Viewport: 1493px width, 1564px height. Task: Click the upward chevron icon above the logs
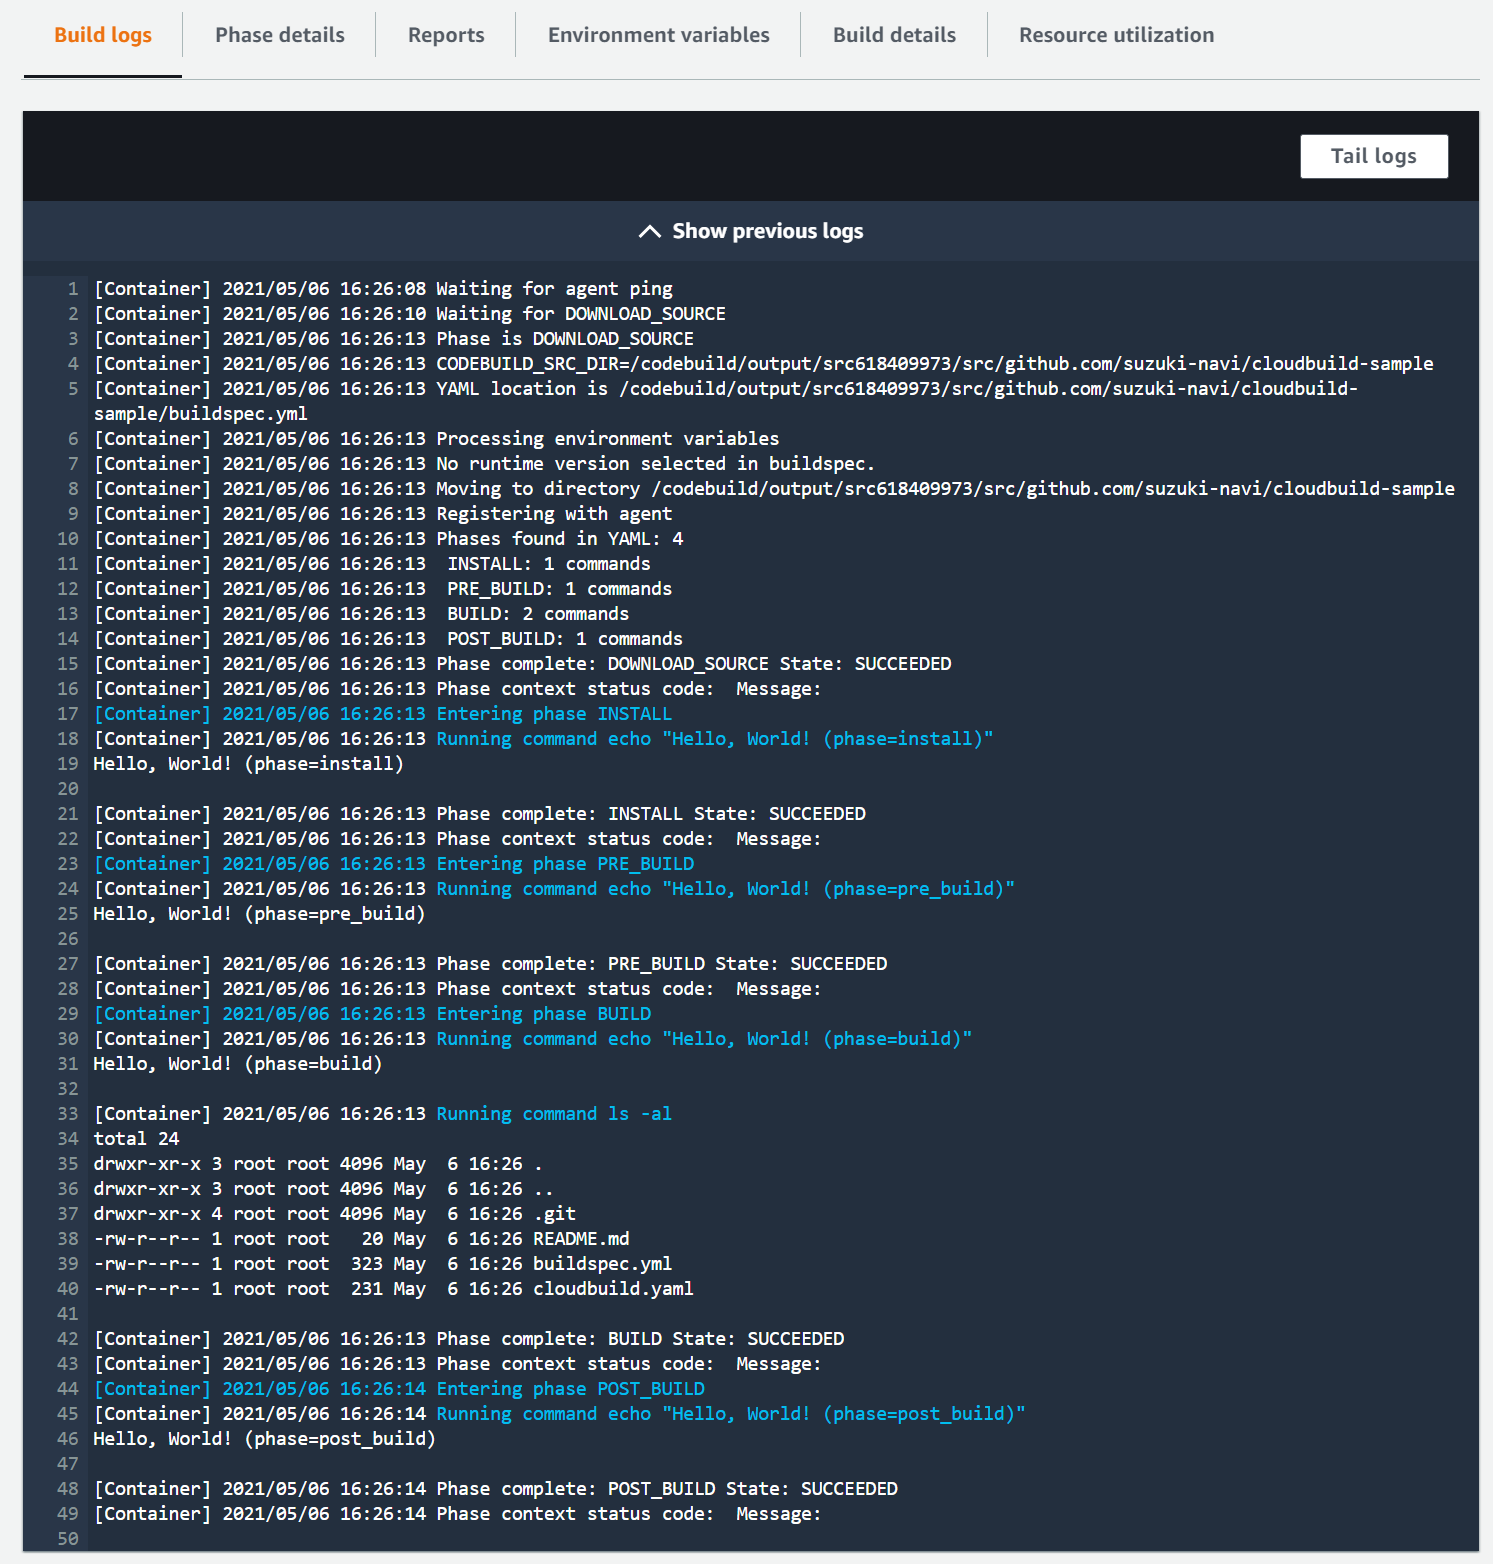point(650,231)
